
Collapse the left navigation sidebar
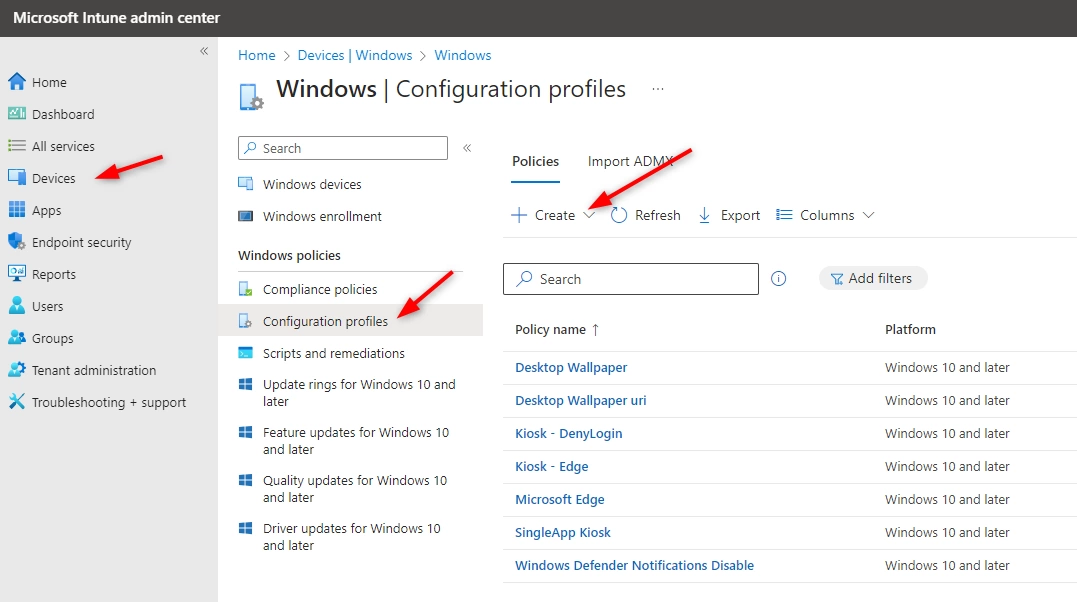[x=204, y=51]
